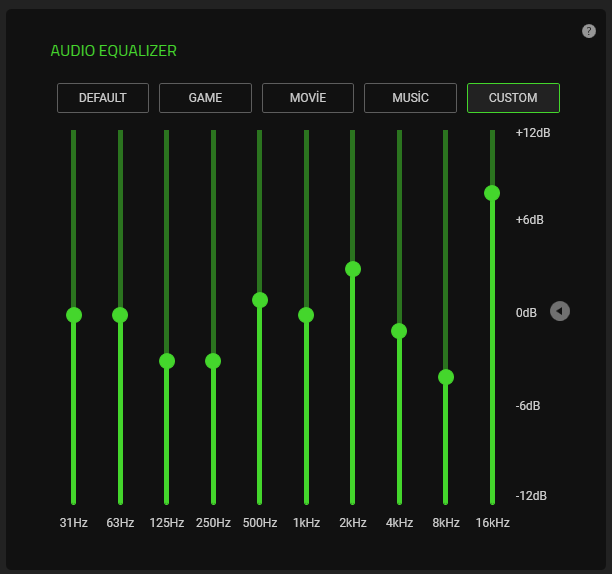
Task: Click the 31Hz slider handle
Action: click(74, 315)
